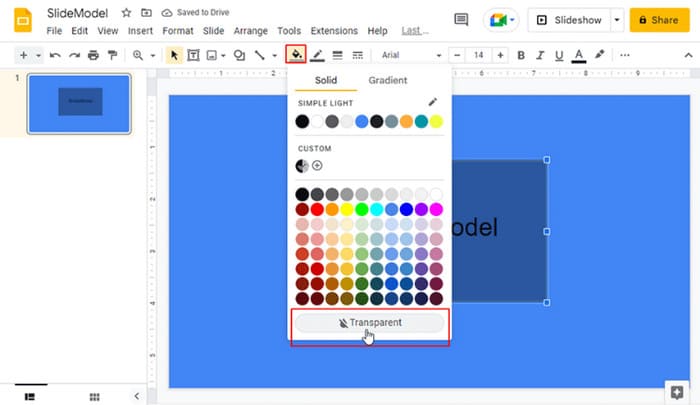
Task: Click the yellow Share button
Action: (x=659, y=20)
